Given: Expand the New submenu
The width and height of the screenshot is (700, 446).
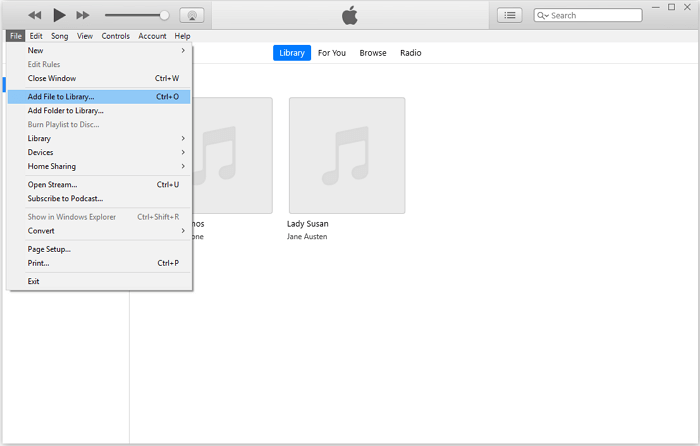Looking at the screenshot, I should [99, 50].
